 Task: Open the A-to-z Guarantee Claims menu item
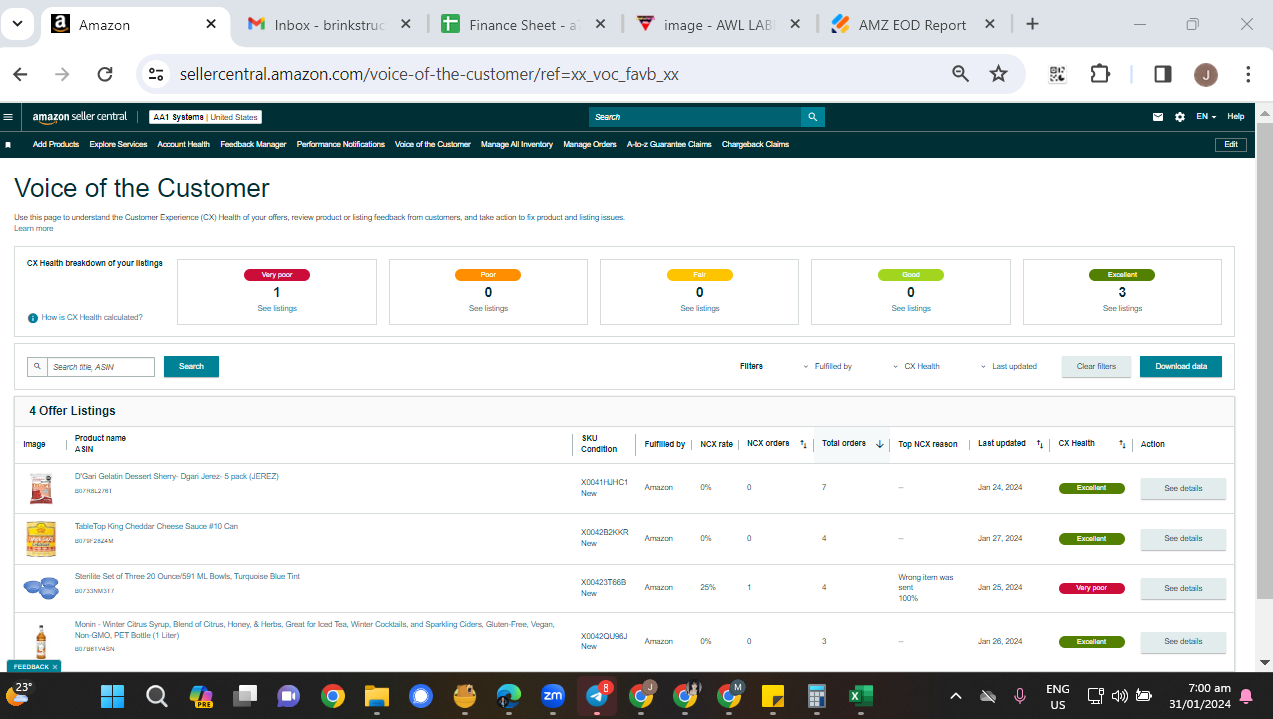coord(669,144)
